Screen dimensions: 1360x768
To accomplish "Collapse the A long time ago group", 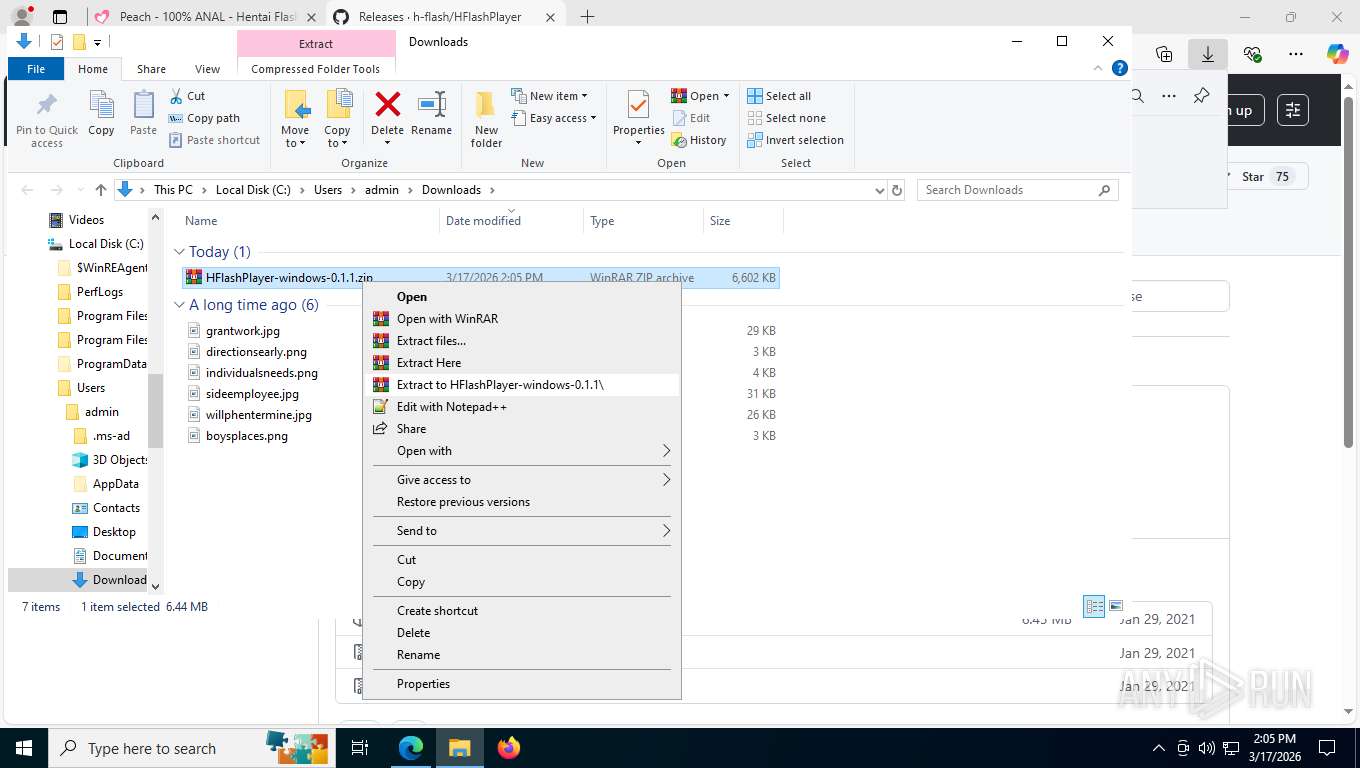I will 180,305.
